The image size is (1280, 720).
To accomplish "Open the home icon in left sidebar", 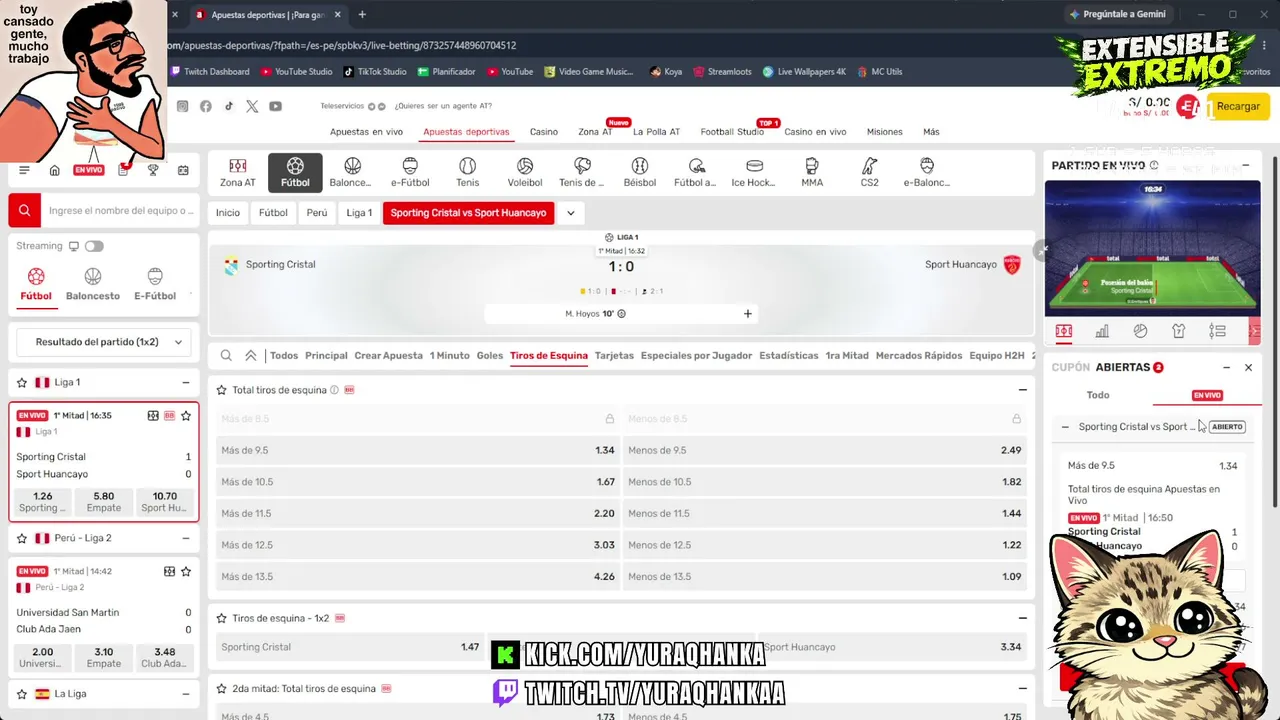I will pos(55,170).
